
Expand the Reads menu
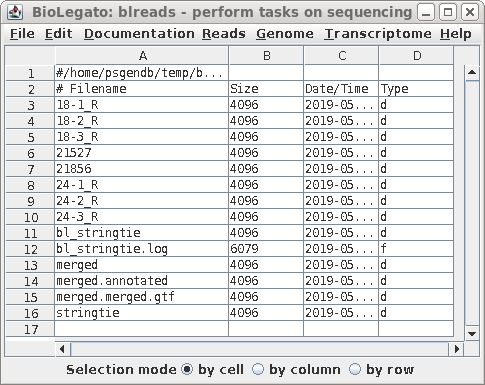[224, 34]
